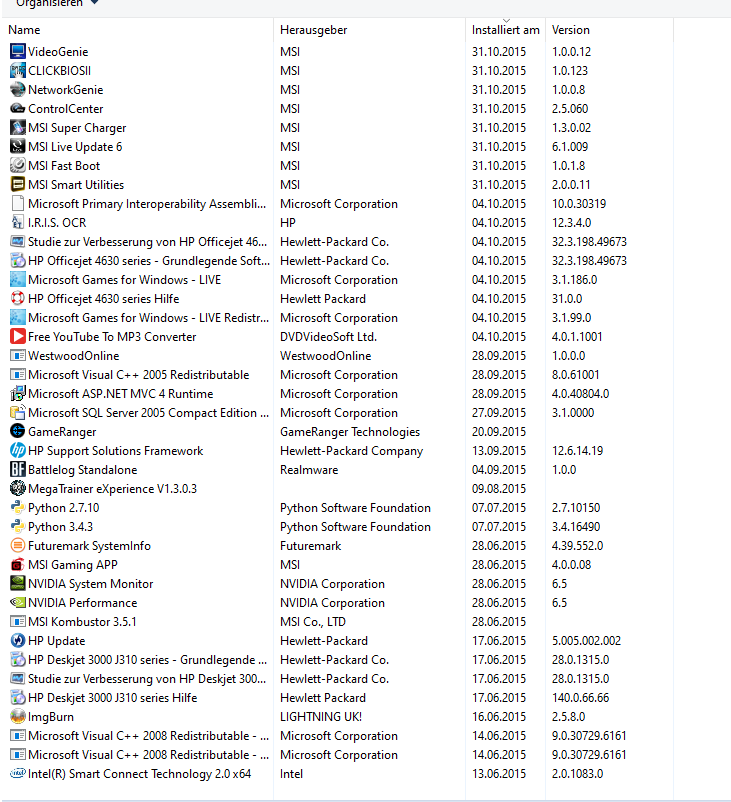The width and height of the screenshot is (731, 802).
Task: Select Studie zur Verbesserung von HP Officejet entry
Action: click(147, 241)
